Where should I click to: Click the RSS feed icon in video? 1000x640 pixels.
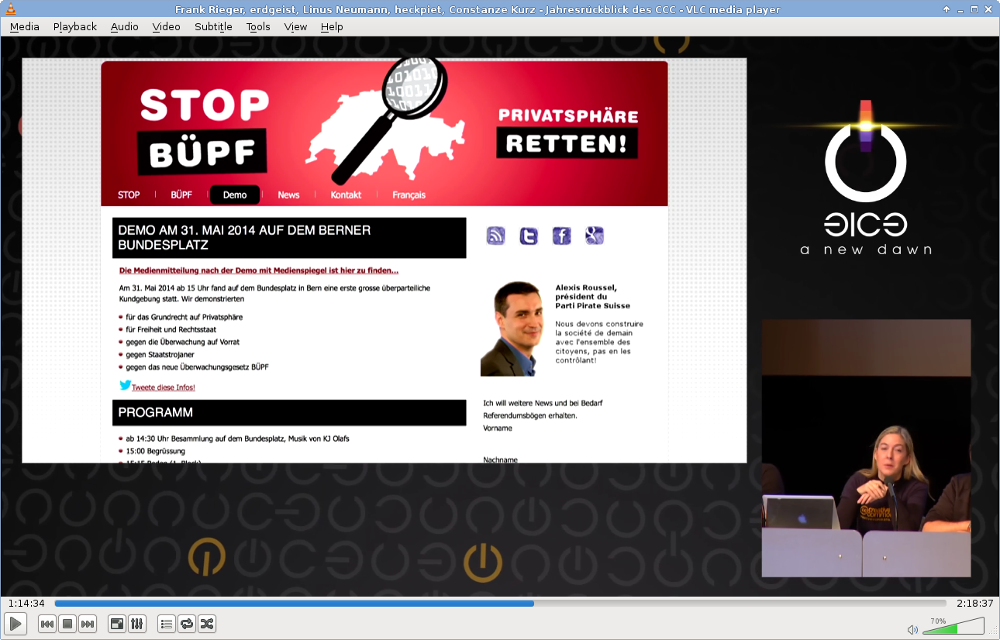pyautogui.click(x=496, y=236)
